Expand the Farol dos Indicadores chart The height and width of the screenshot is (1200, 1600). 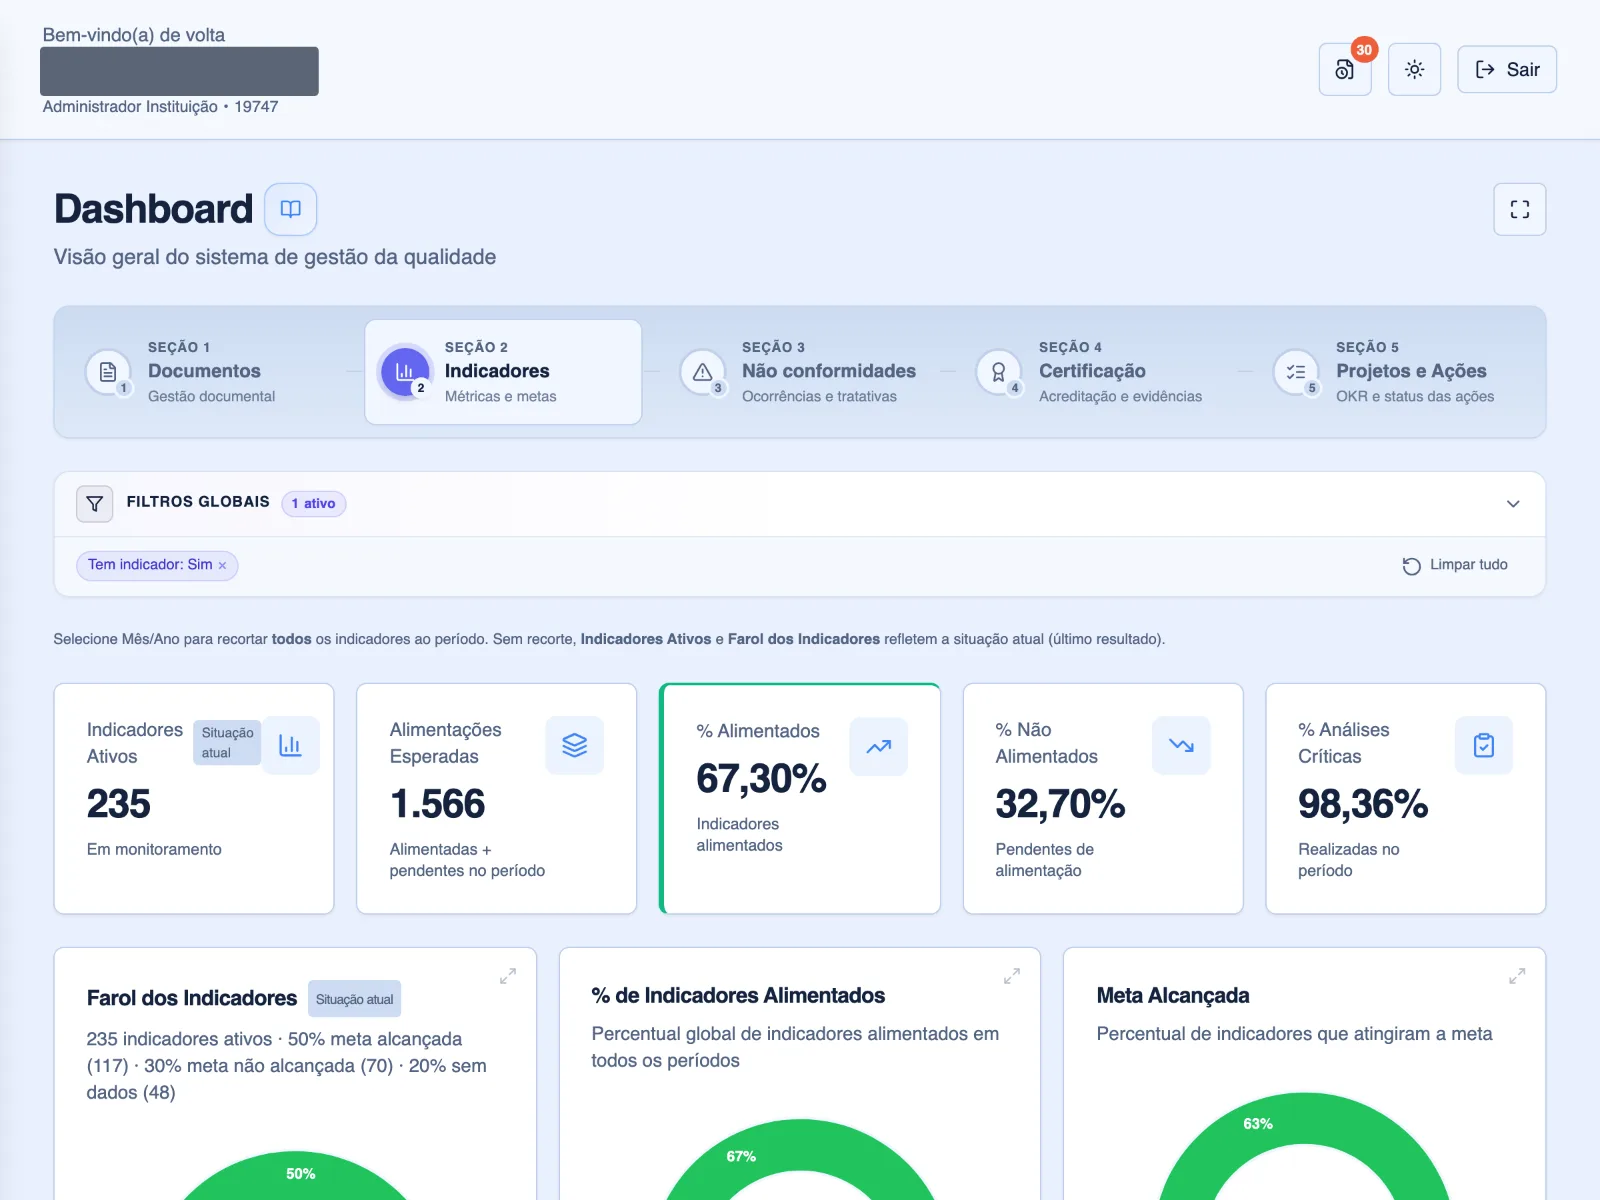click(508, 976)
